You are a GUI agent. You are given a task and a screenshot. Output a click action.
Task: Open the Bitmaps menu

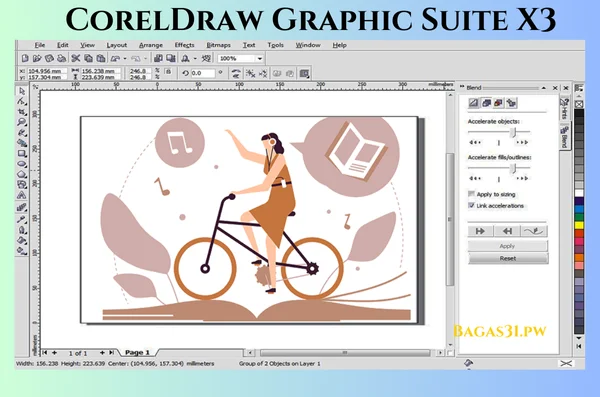(x=218, y=45)
